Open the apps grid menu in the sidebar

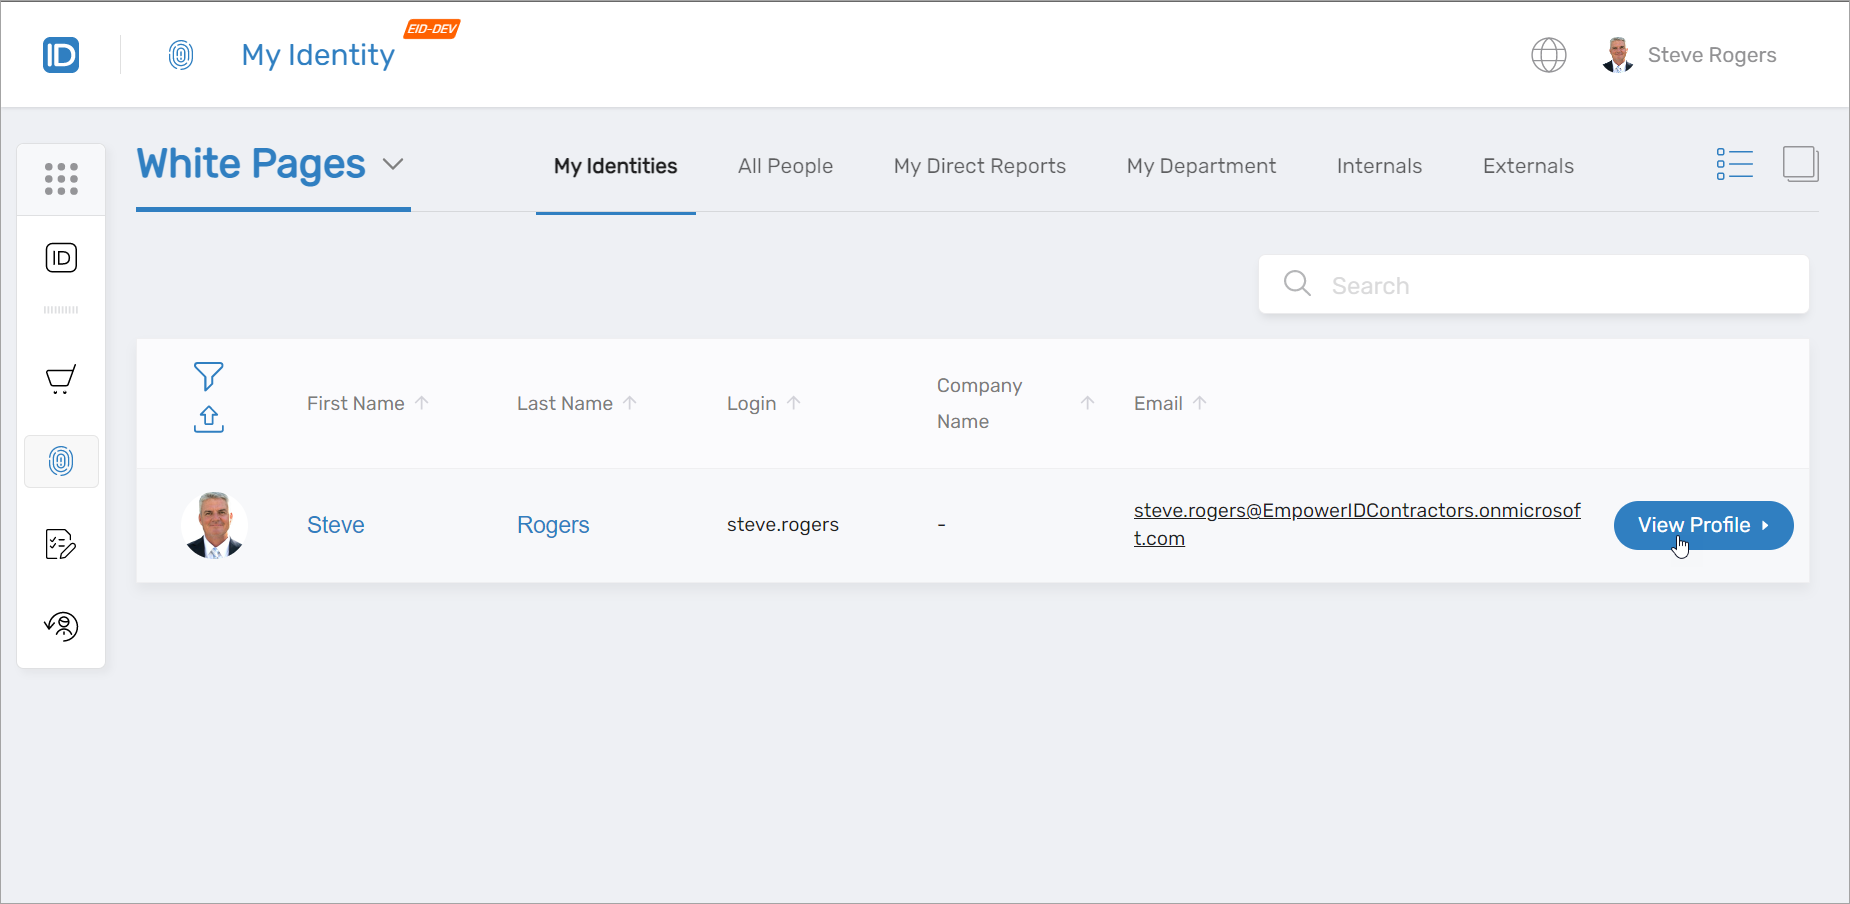61,178
